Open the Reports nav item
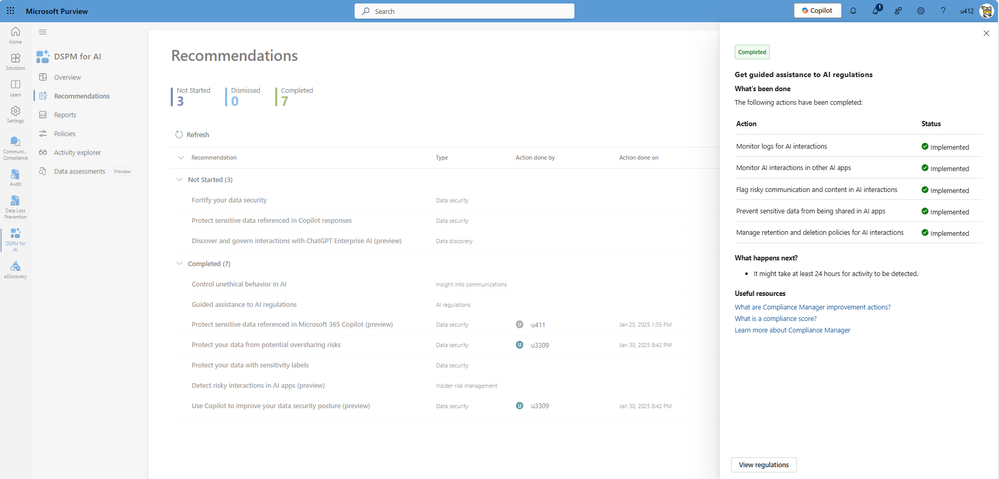 point(65,115)
